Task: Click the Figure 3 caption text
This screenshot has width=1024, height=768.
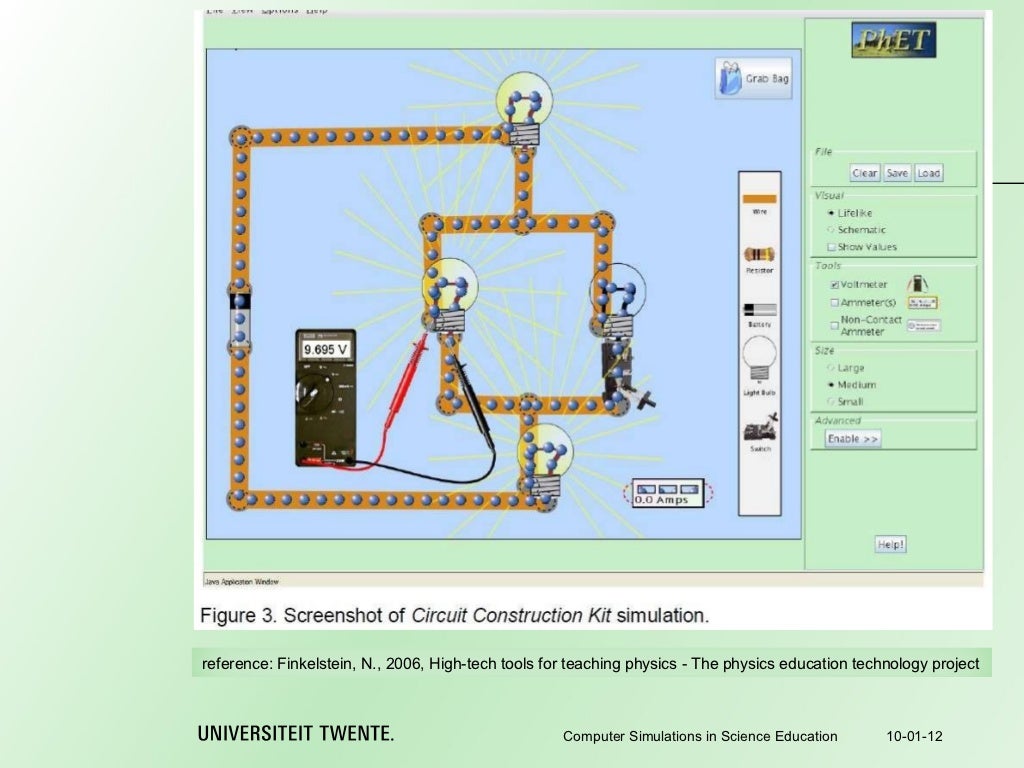Action: [x=455, y=615]
